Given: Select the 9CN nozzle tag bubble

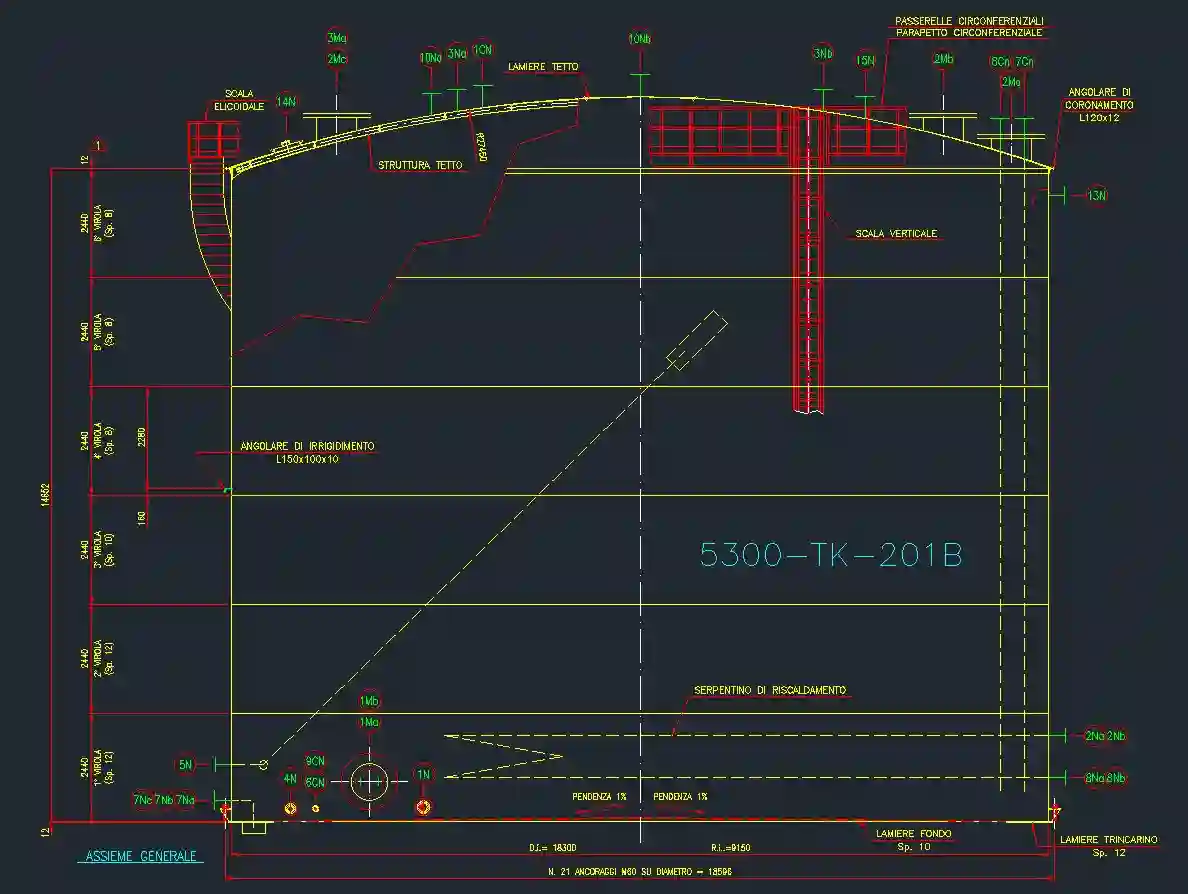Looking at the screenshot, I should [x=315, y=761].
